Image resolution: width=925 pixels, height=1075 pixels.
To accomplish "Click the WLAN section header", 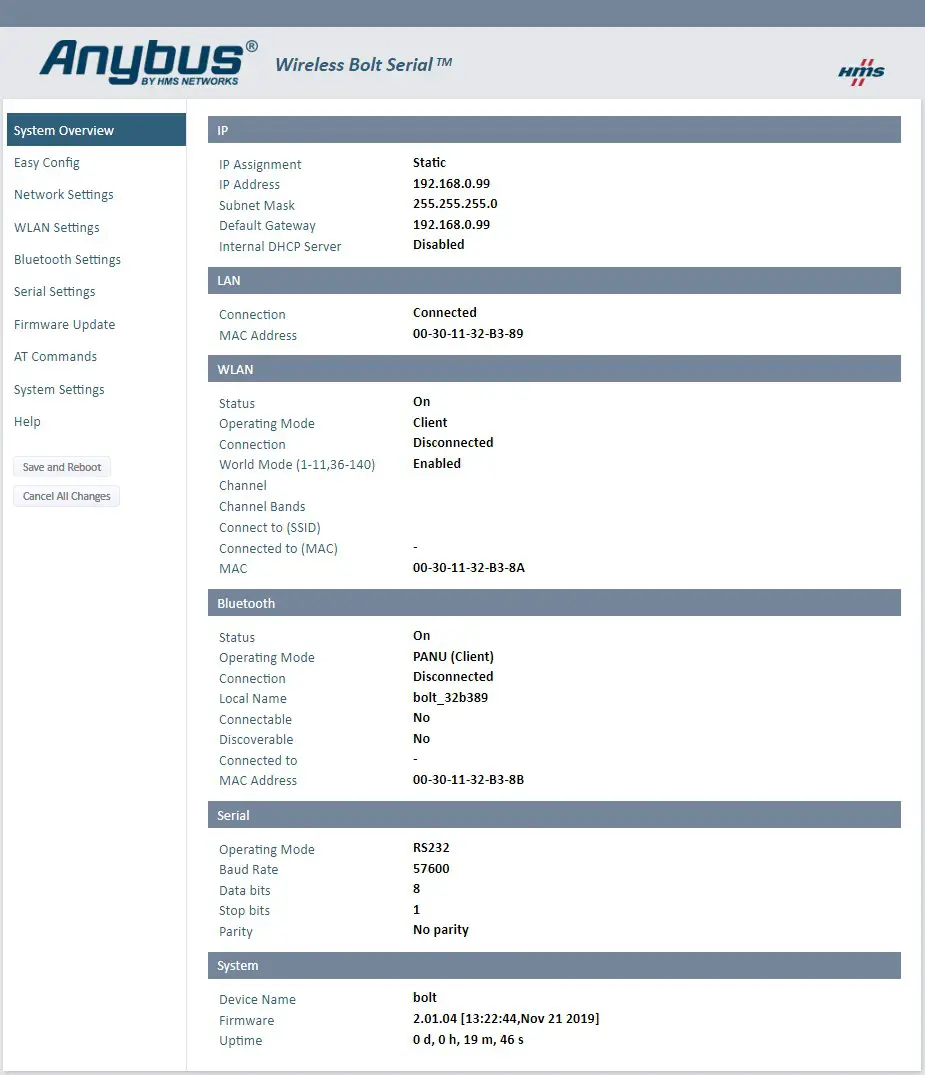I will point(554,369).
